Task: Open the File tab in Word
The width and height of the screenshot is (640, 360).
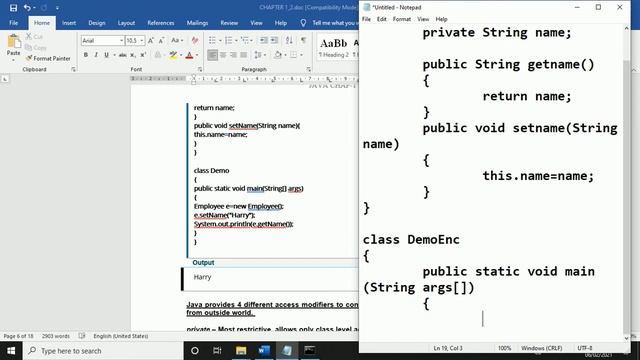Action: (13, 23)
